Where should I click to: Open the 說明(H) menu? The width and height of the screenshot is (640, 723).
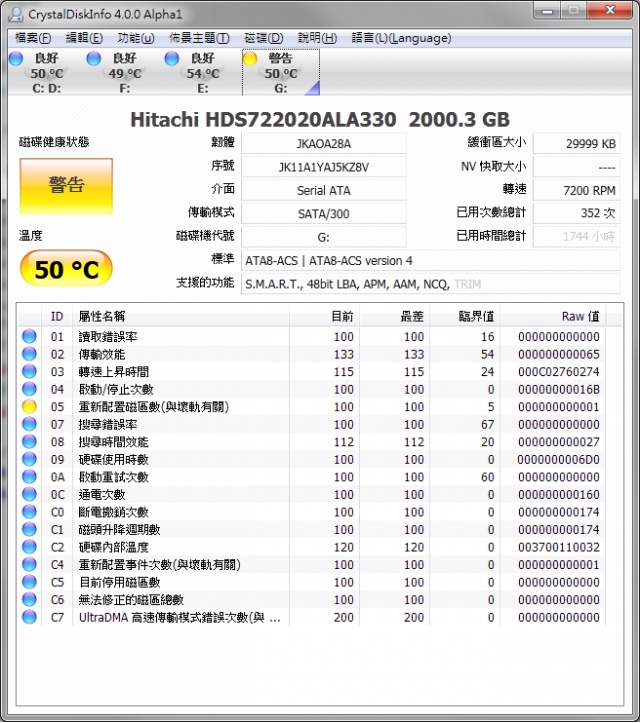click(317, 38)
